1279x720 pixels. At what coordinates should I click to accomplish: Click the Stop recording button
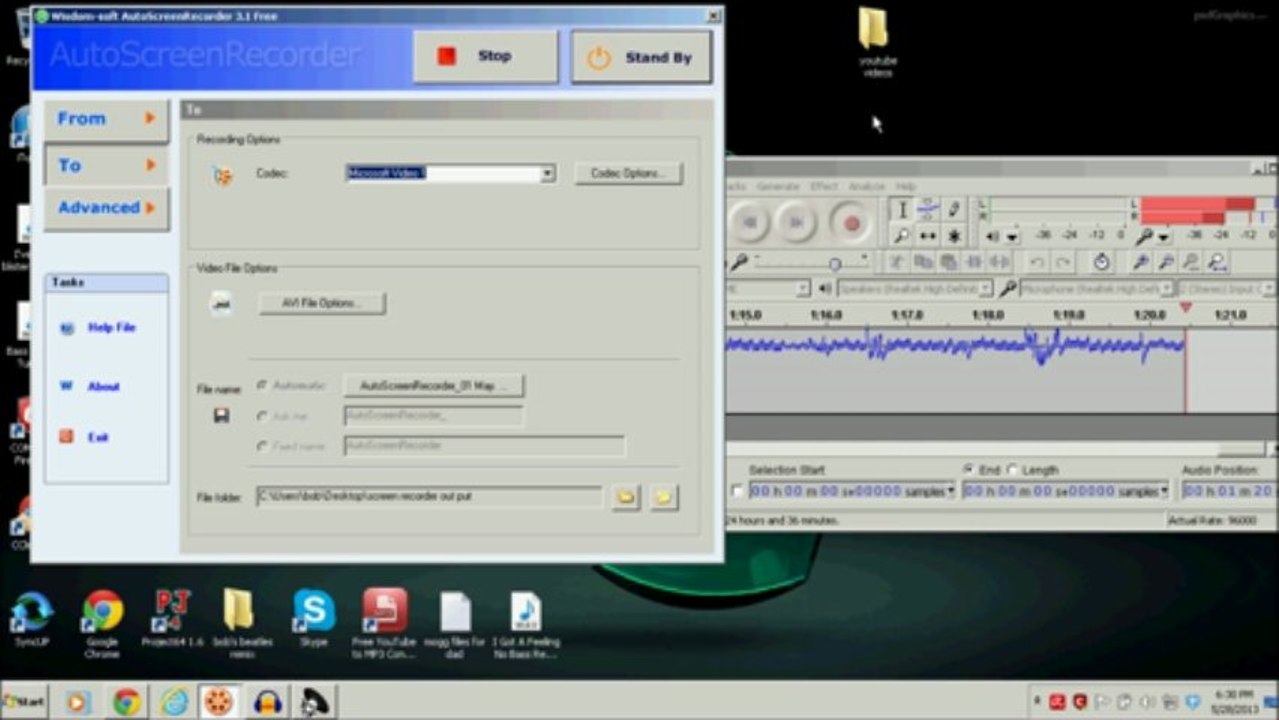click(x=486, y=57)
